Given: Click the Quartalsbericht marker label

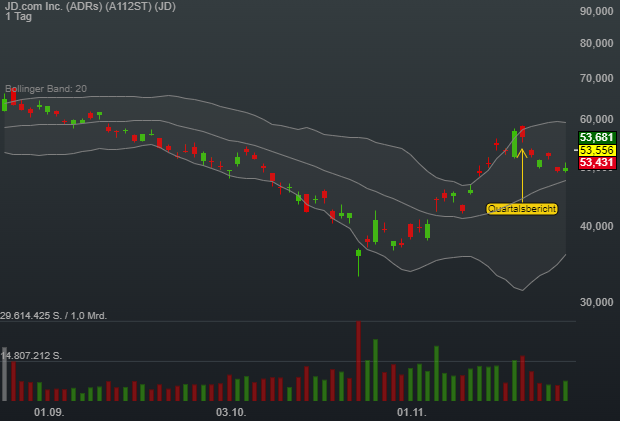Looking at the screenshot, I should tap(522, 209).
